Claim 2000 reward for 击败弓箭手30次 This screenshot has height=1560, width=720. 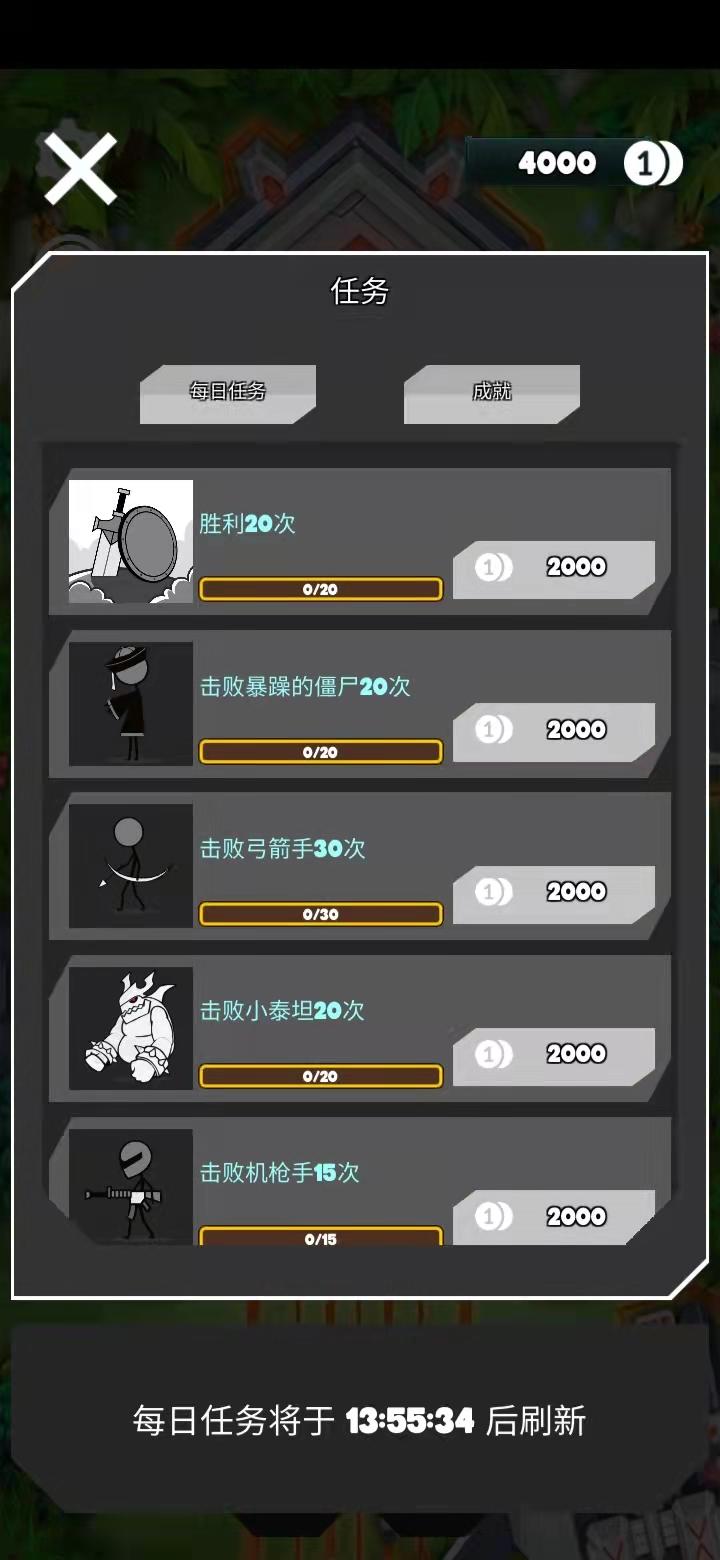pyautogui.click(x=554, y=894)
